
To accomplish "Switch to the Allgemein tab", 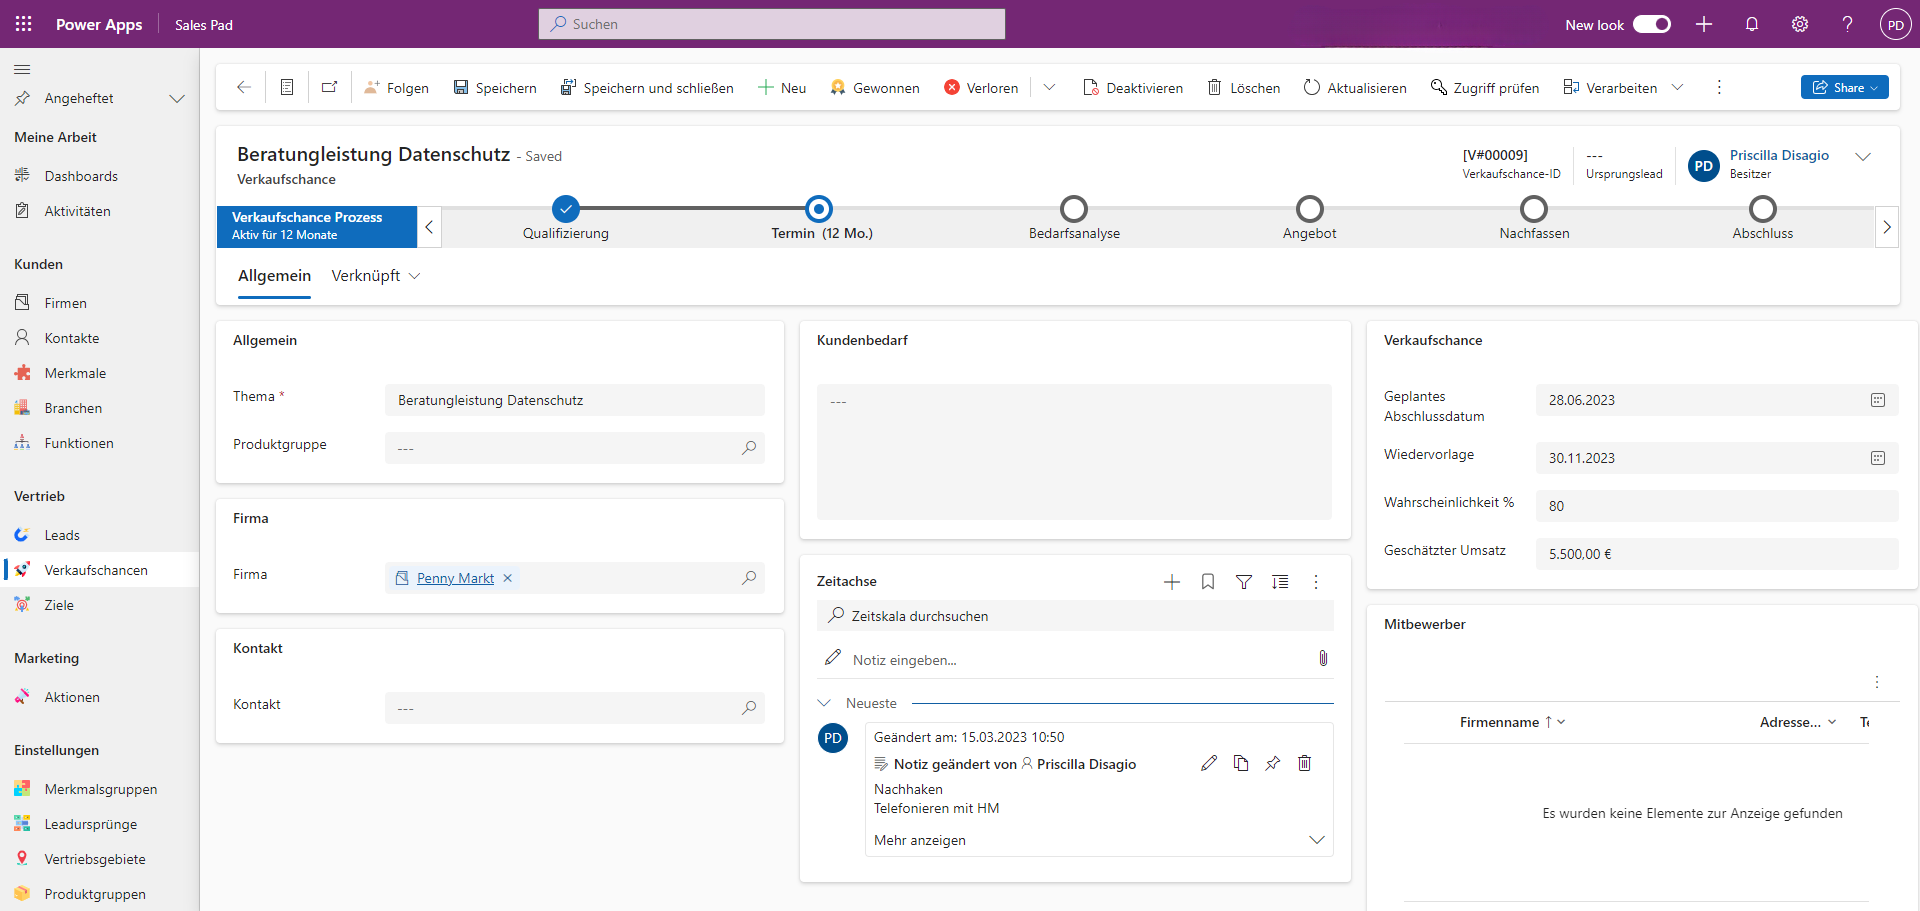I will 274,276.
